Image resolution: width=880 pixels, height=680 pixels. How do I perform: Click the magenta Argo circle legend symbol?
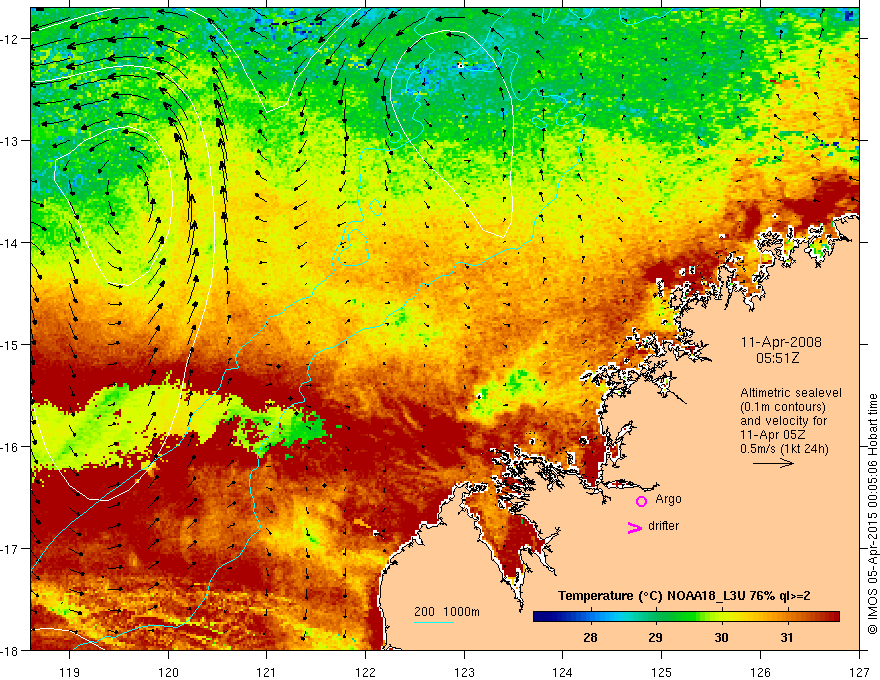coord(641,501)
